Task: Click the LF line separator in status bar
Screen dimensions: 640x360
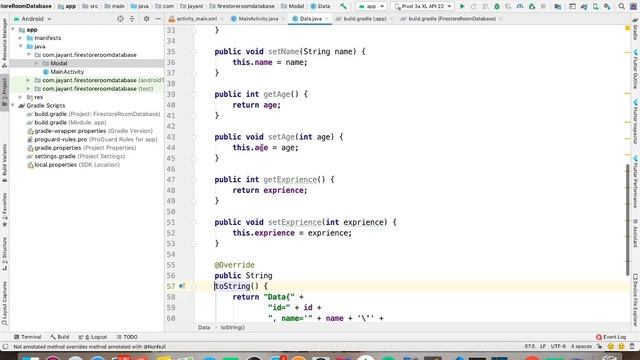Action: (x=543, y=347)
